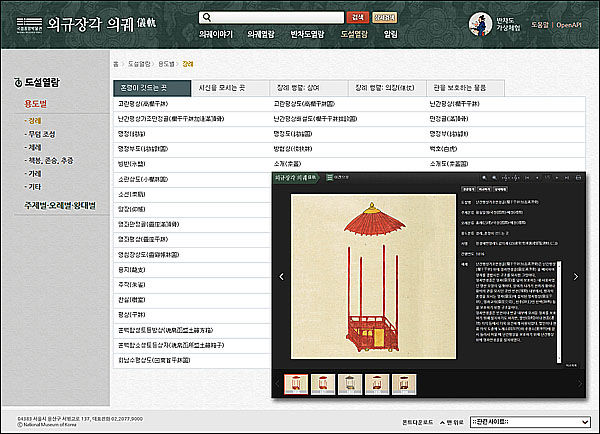Screen dimensions: 600x434
Task: Open the 의궤열람 menu
Action: tap(261, 34)
